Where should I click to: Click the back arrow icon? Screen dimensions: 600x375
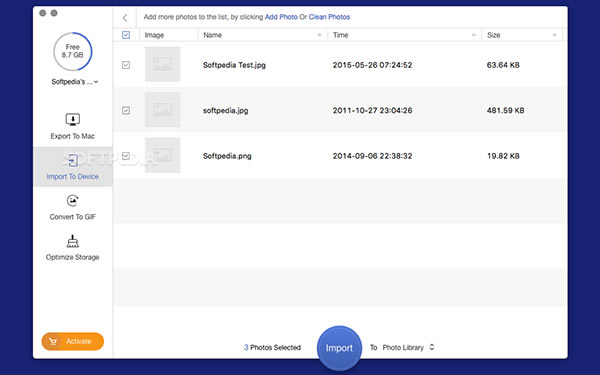click(125, 18)
